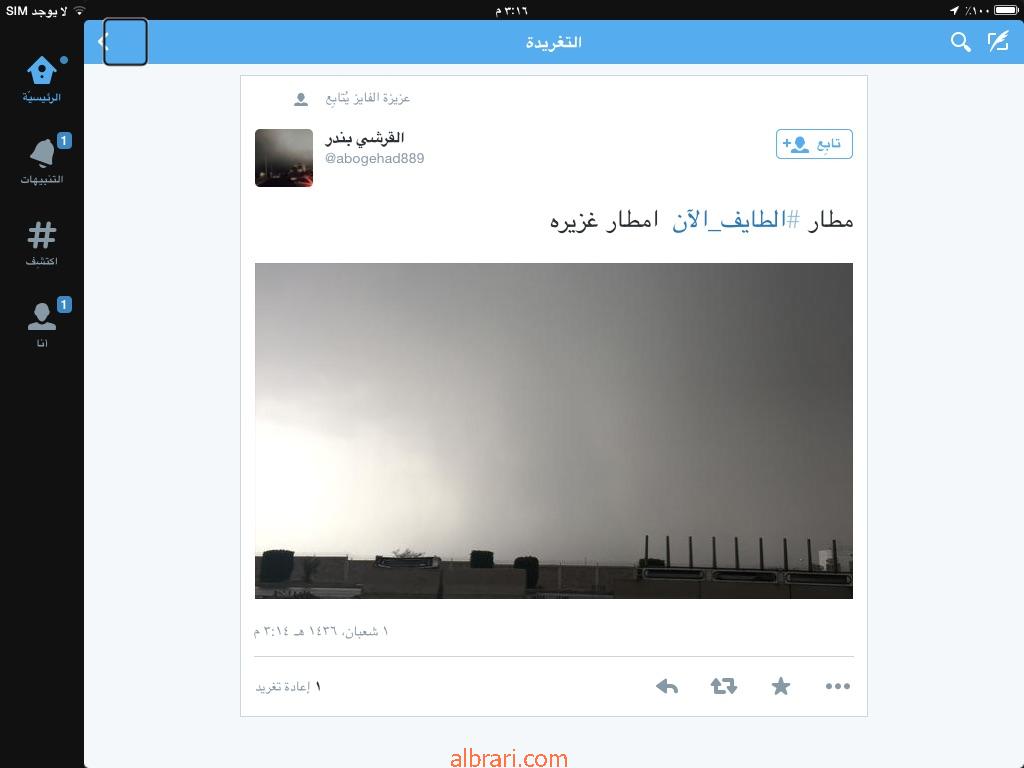Go back using the header arrow
1024x768 pixels.
[103, 42]
